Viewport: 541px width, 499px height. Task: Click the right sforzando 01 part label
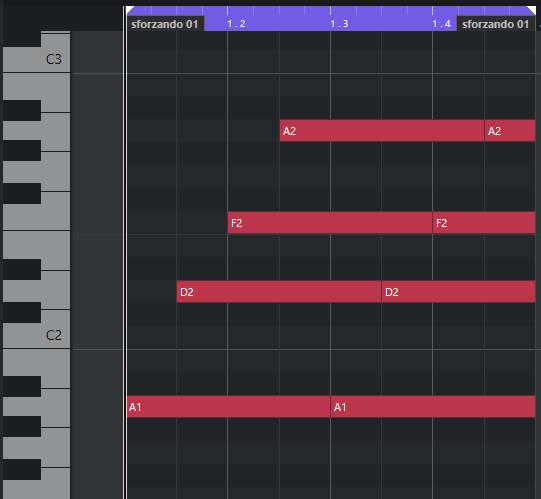(495, 24)
